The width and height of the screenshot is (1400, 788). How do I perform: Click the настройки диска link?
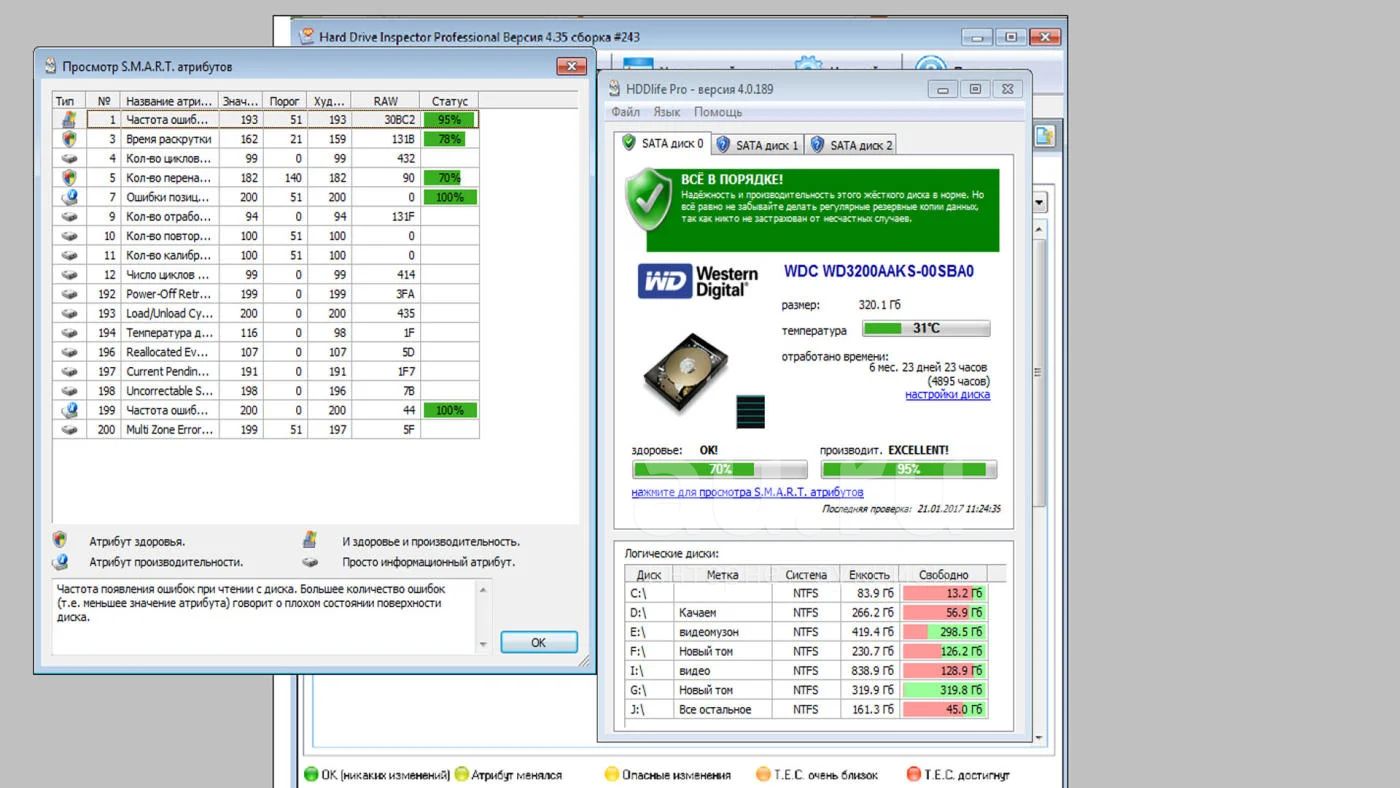coord(947,394)
